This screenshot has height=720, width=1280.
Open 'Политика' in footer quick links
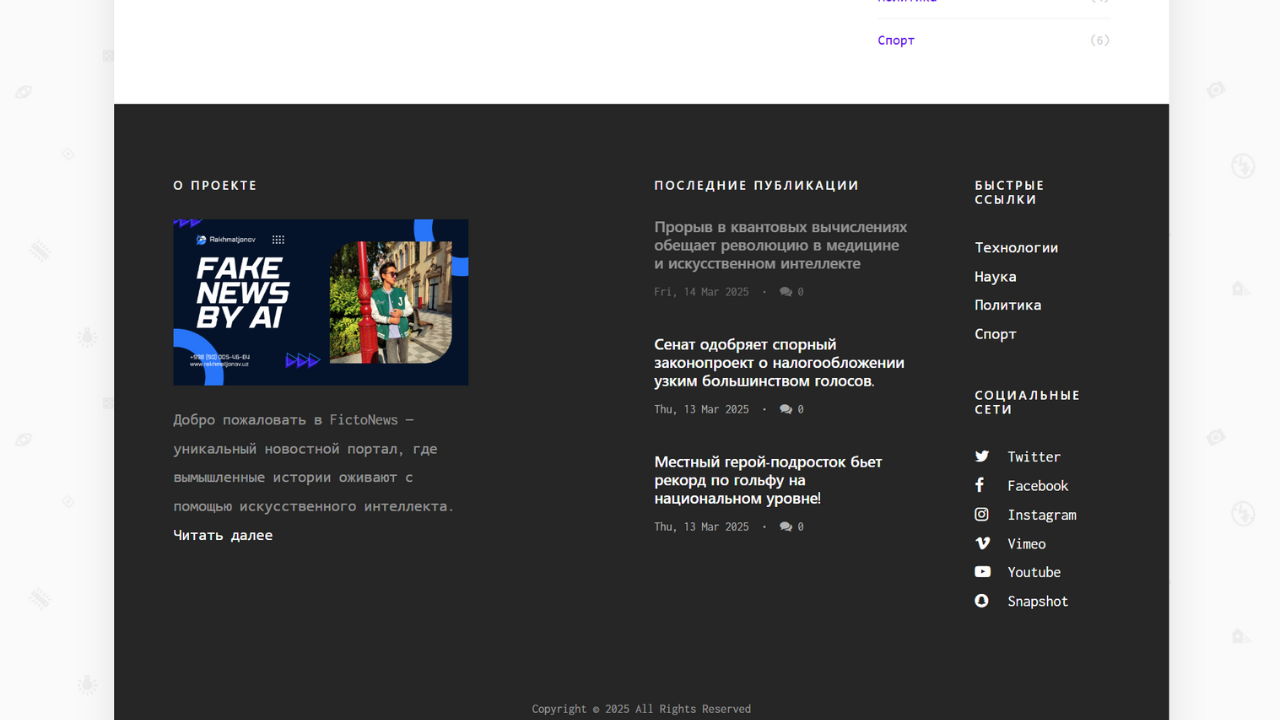click(1008, 305)
